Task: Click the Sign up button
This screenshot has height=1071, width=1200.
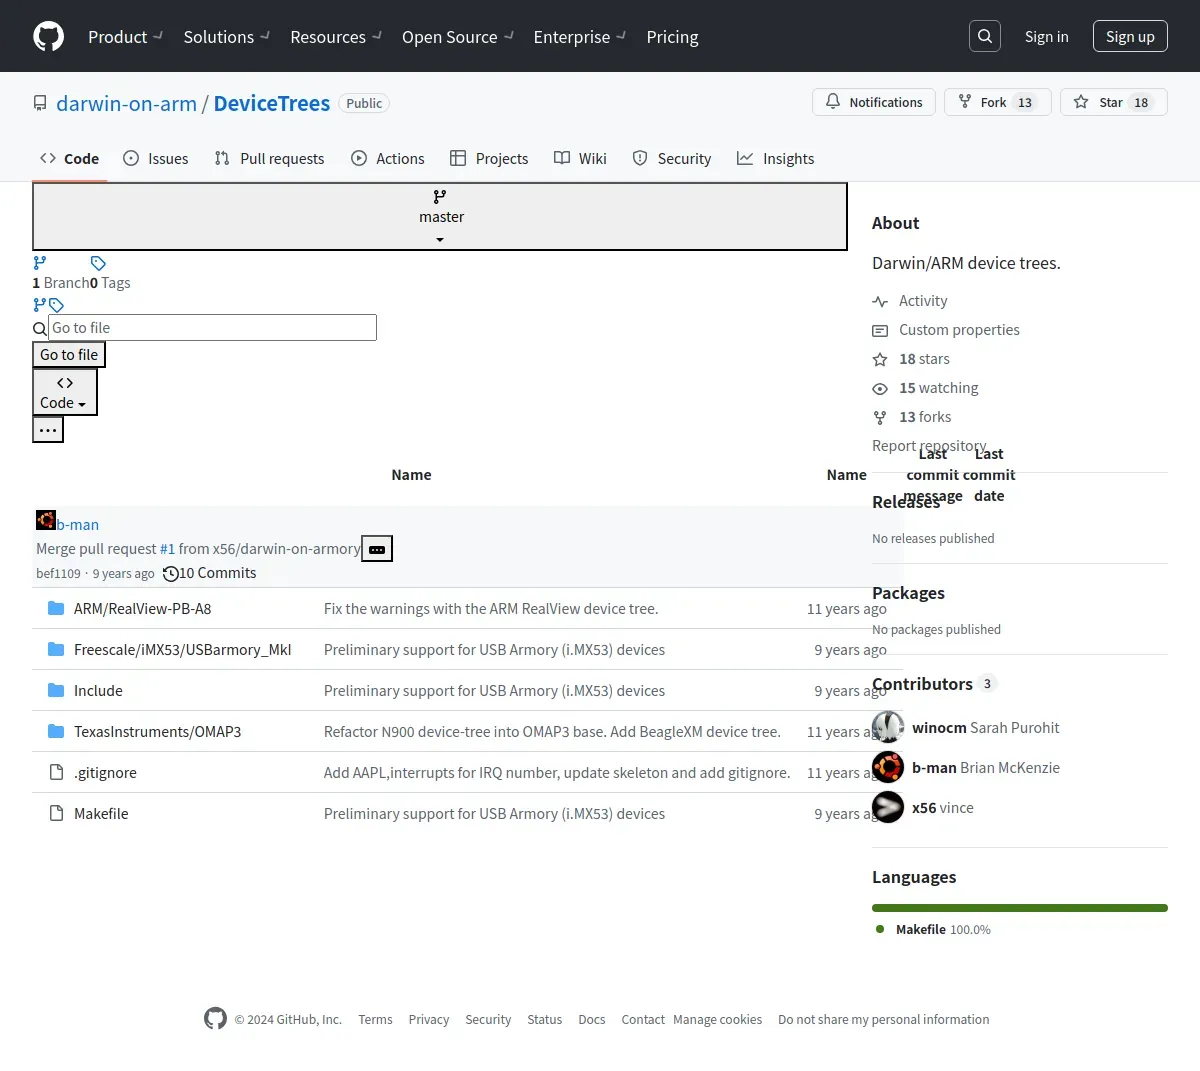Action: pos(1130,36)
